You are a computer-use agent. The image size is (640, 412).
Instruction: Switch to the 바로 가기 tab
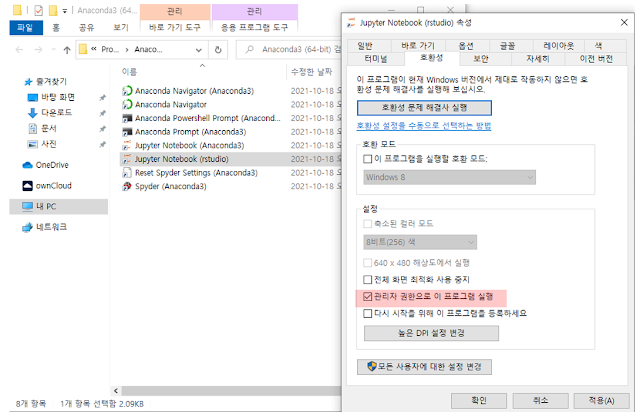click(418, 46)
